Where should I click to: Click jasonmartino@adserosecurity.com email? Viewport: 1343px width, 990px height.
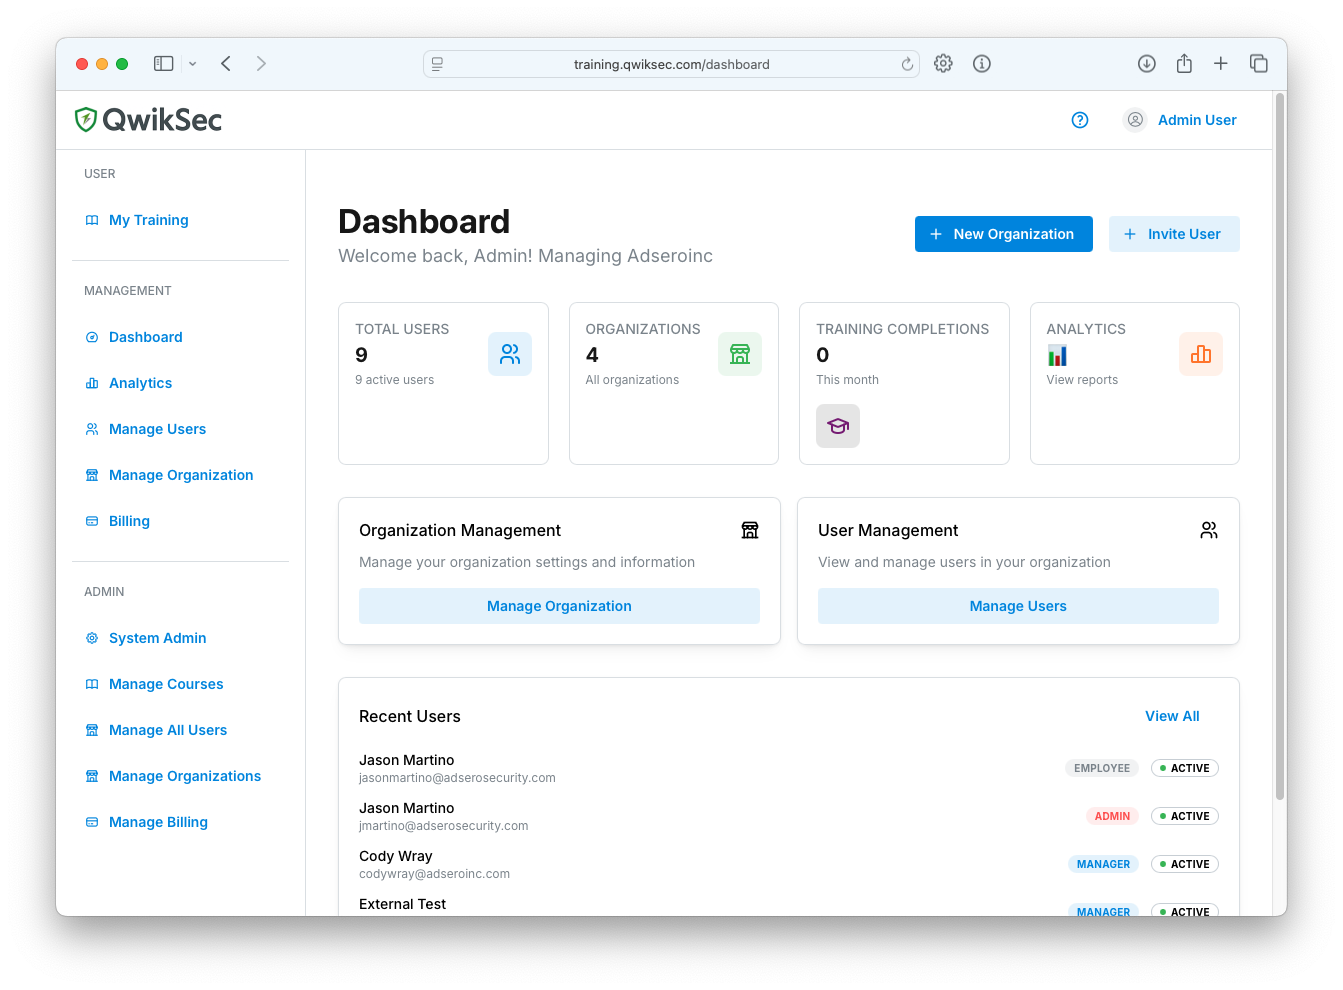tap(457, 778)
